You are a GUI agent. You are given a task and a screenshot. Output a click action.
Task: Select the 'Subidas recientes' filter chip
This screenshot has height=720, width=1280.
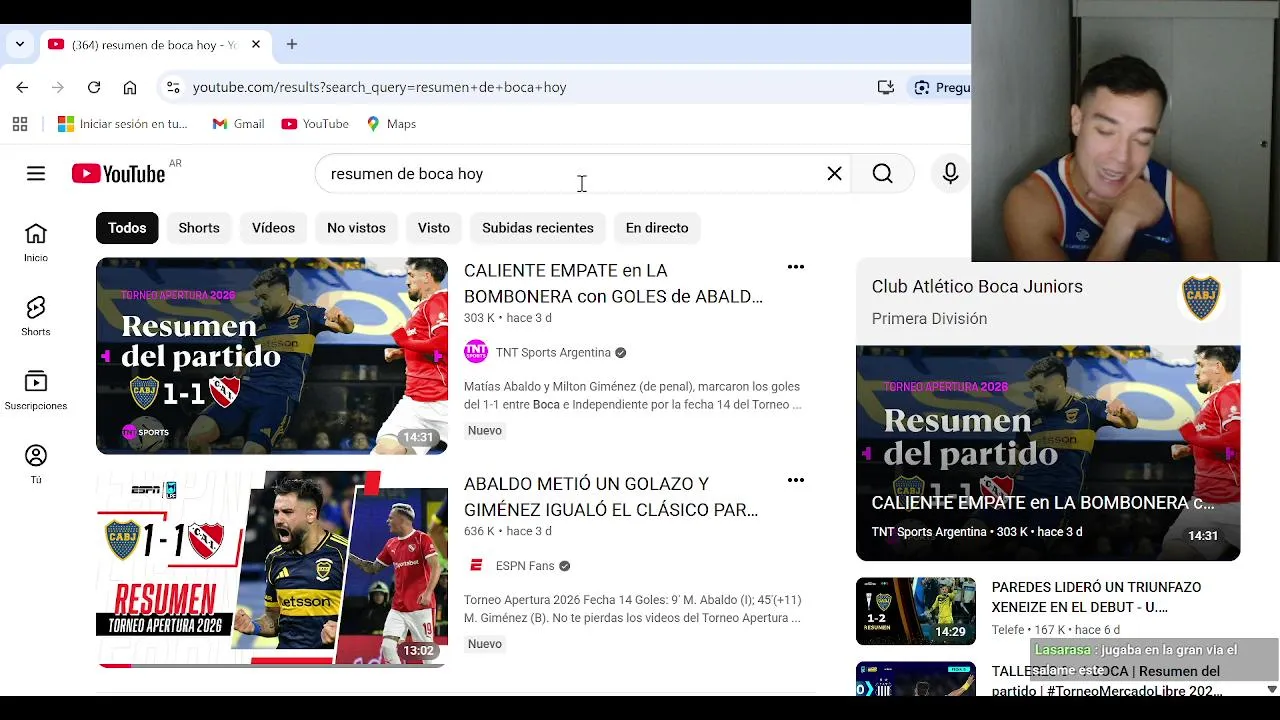pyautogui.click(x=538, y=228)
